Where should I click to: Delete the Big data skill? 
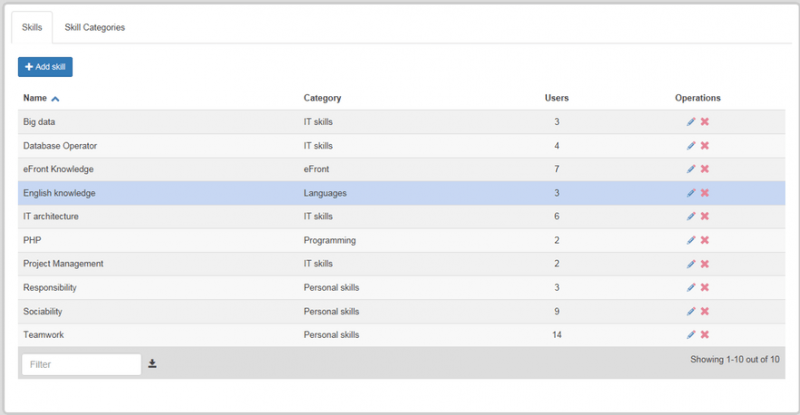click(x=705, y=121)
